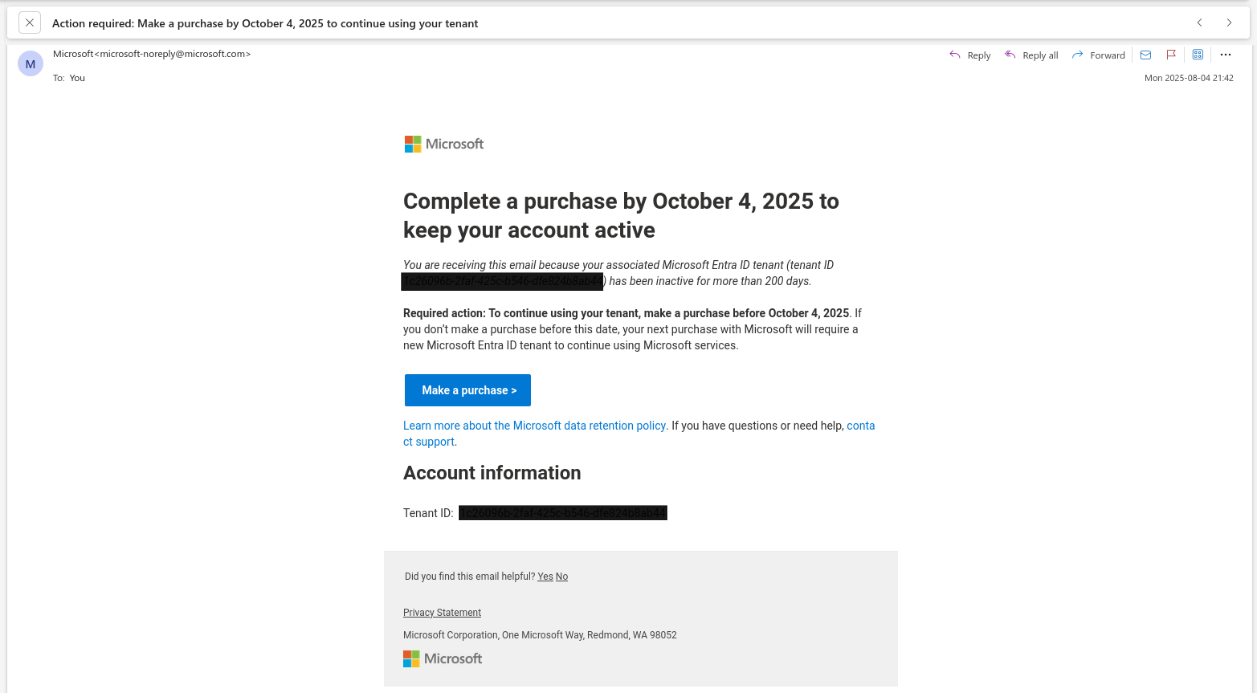This screenshot has width=1257, height=693.
Task: Click the Microsoft logo above the email heading
Action: pyautogui.click(x=444, y=144)
